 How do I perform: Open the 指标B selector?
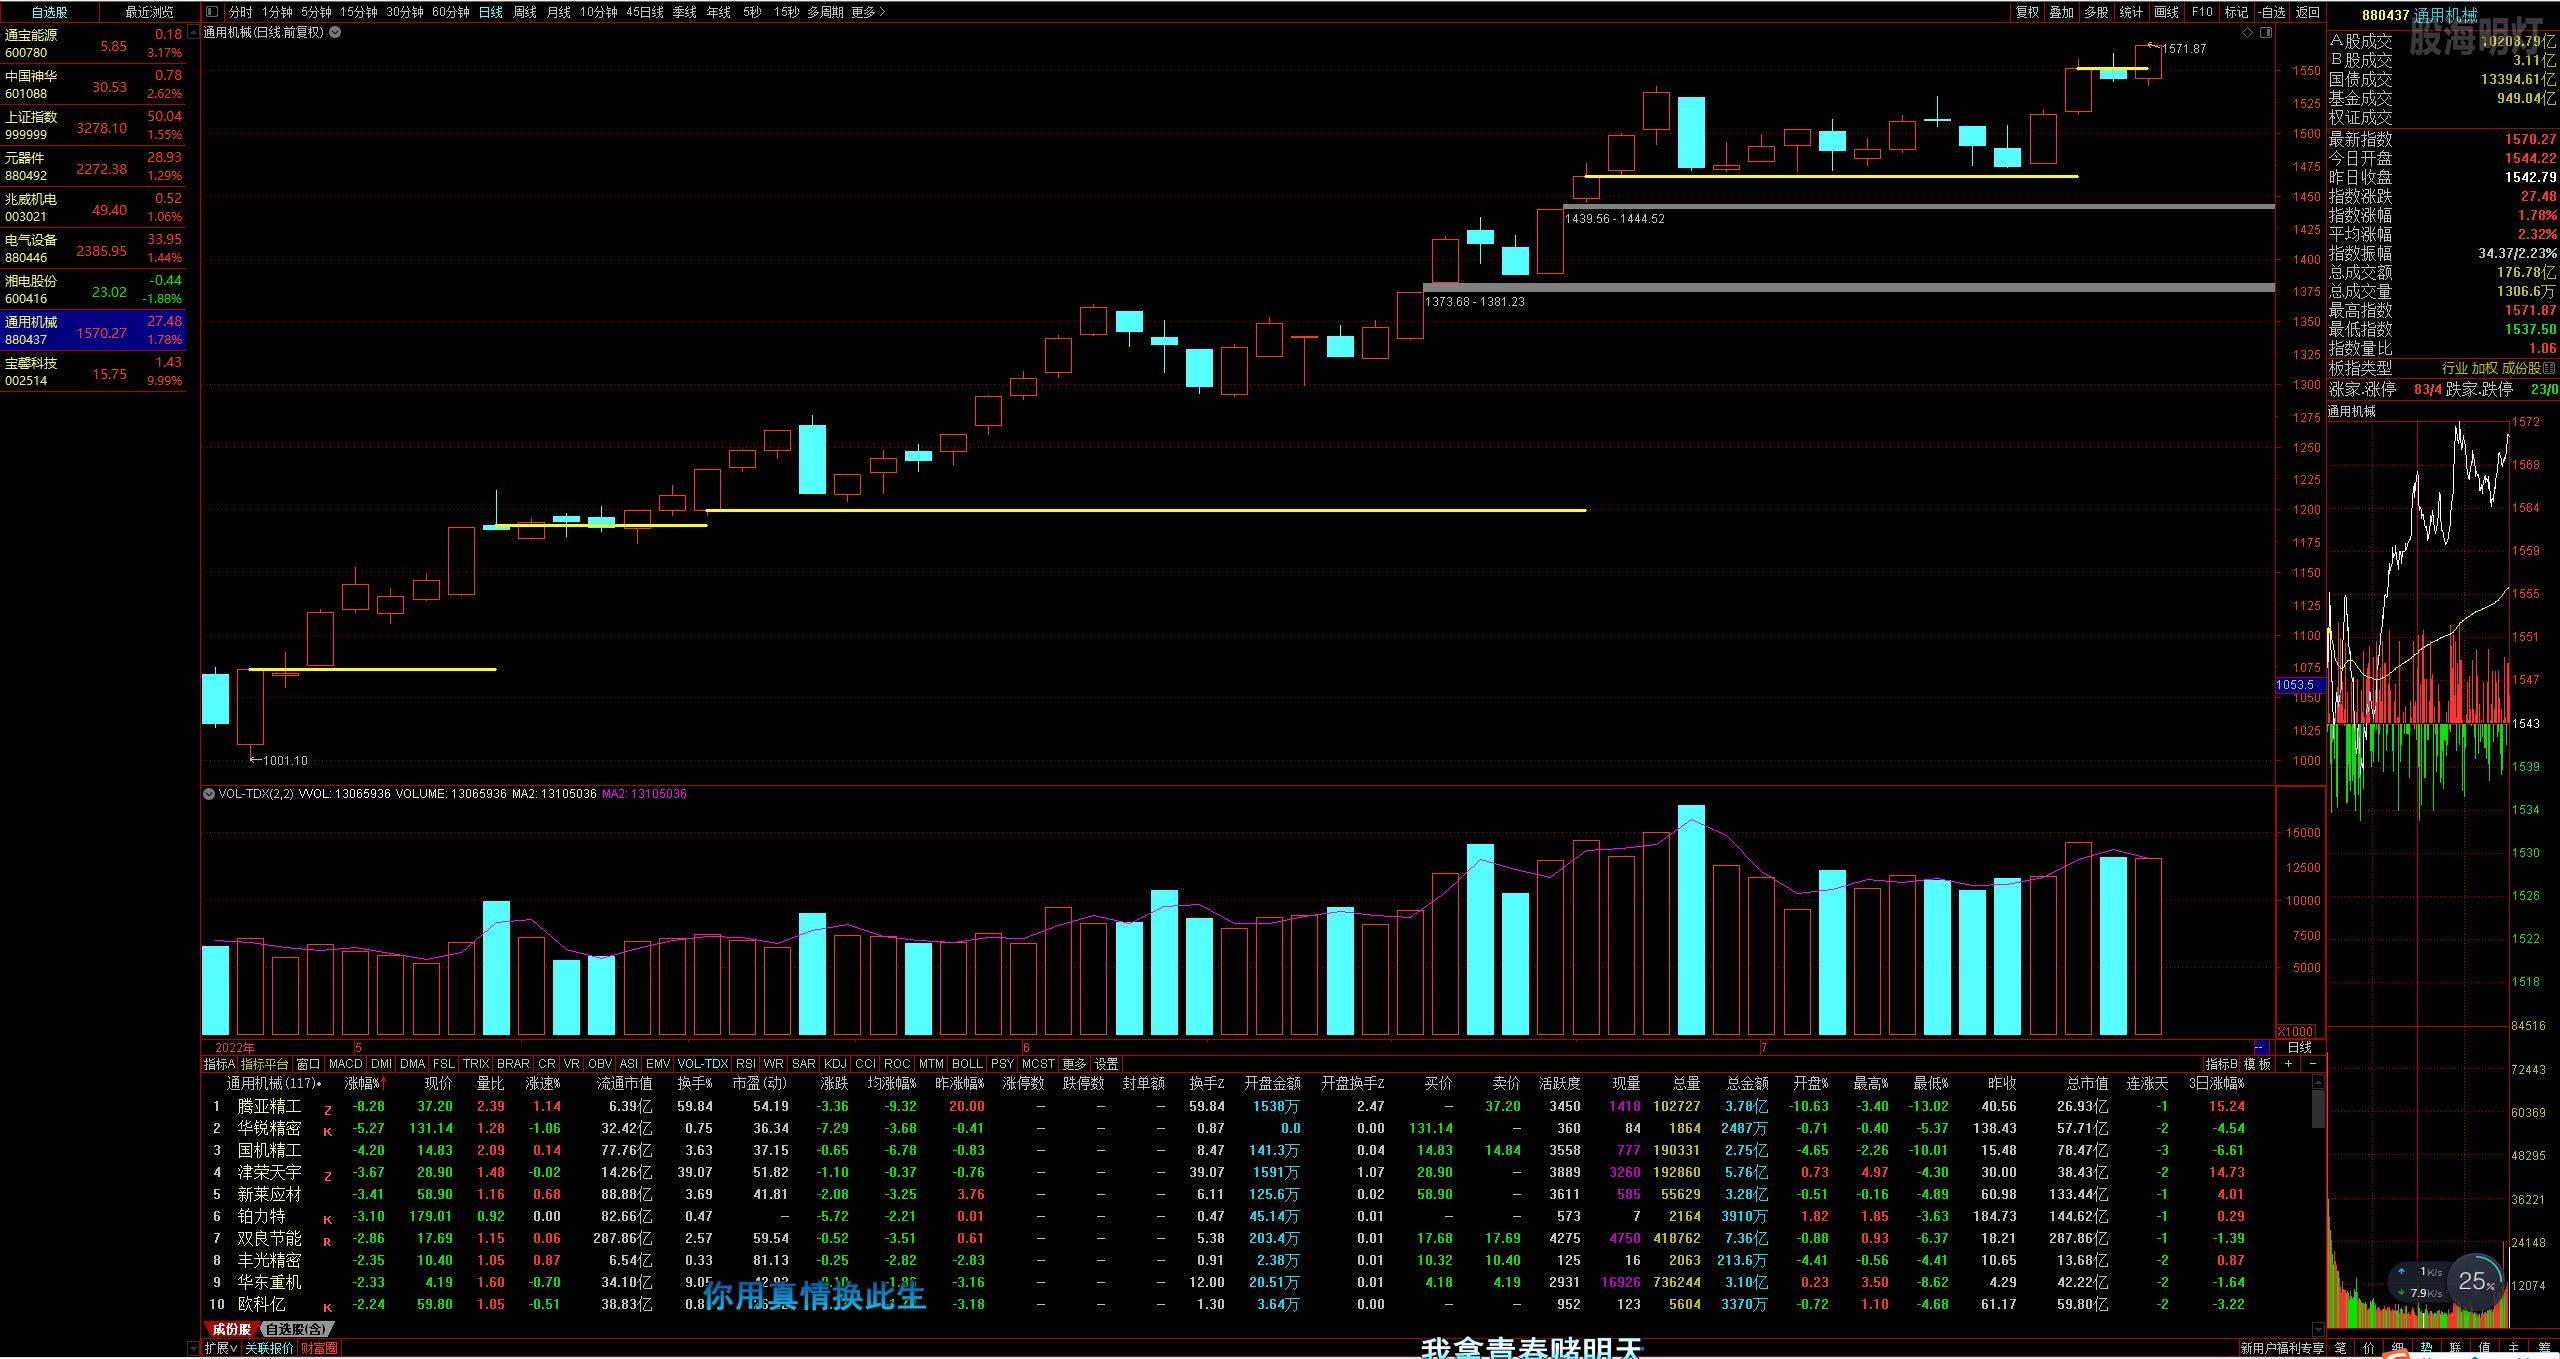click(2221, 1064)
